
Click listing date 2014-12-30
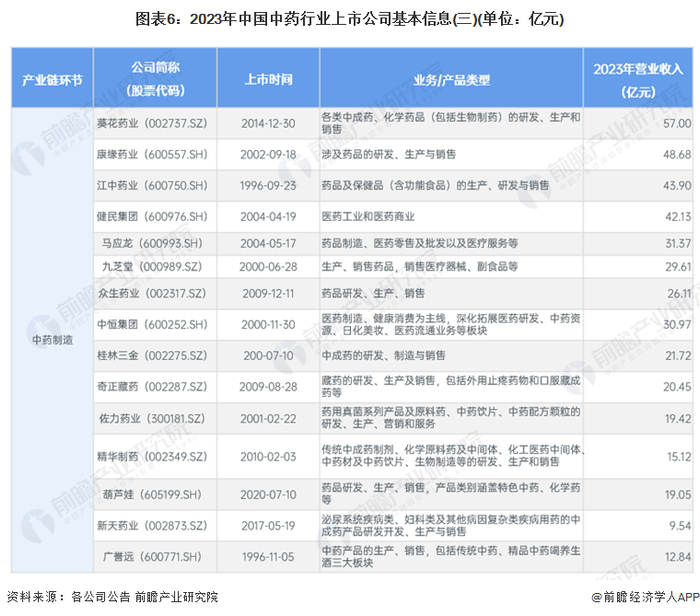click(x=268, y=123)
